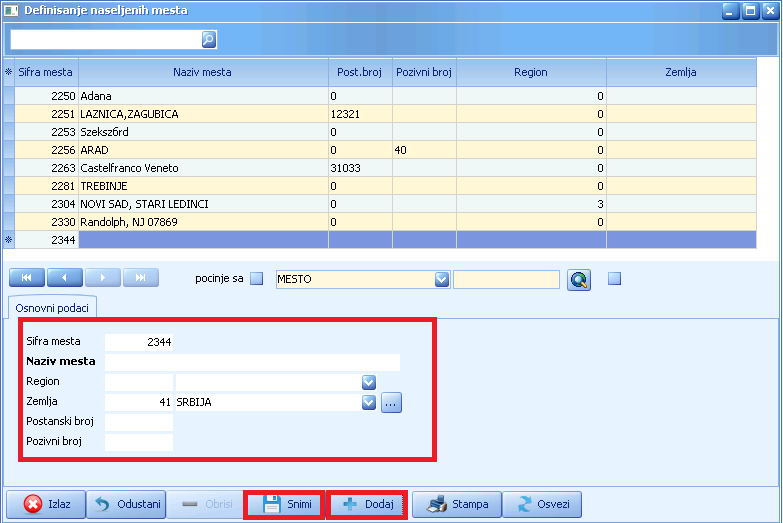Refresh data with Osvezi
The image size is (783, 523).
[x=542, y=504]
